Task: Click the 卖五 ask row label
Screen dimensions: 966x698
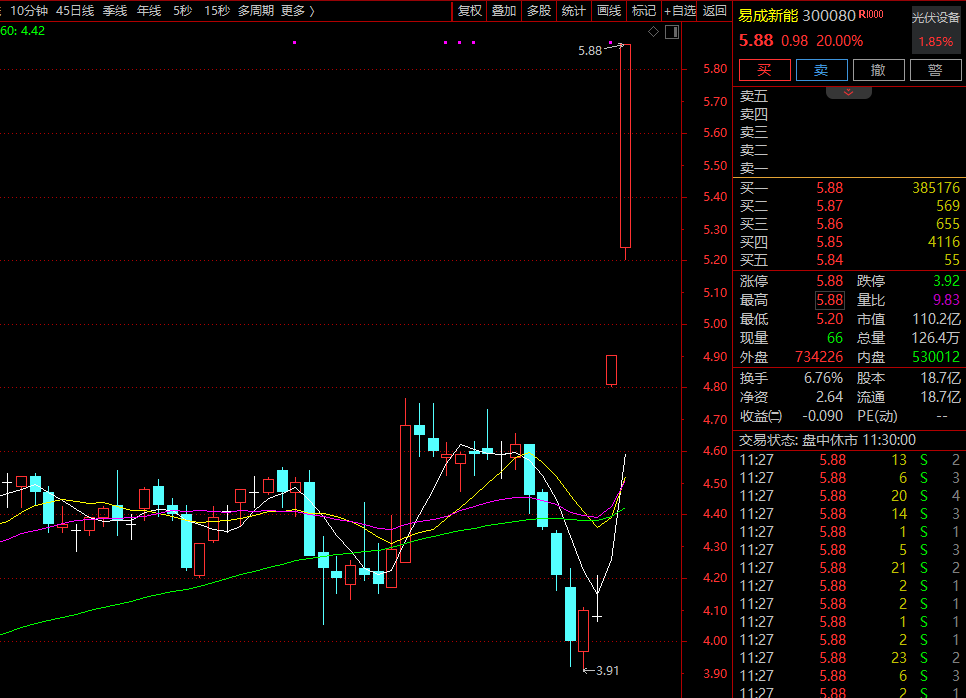Action: 754,96
